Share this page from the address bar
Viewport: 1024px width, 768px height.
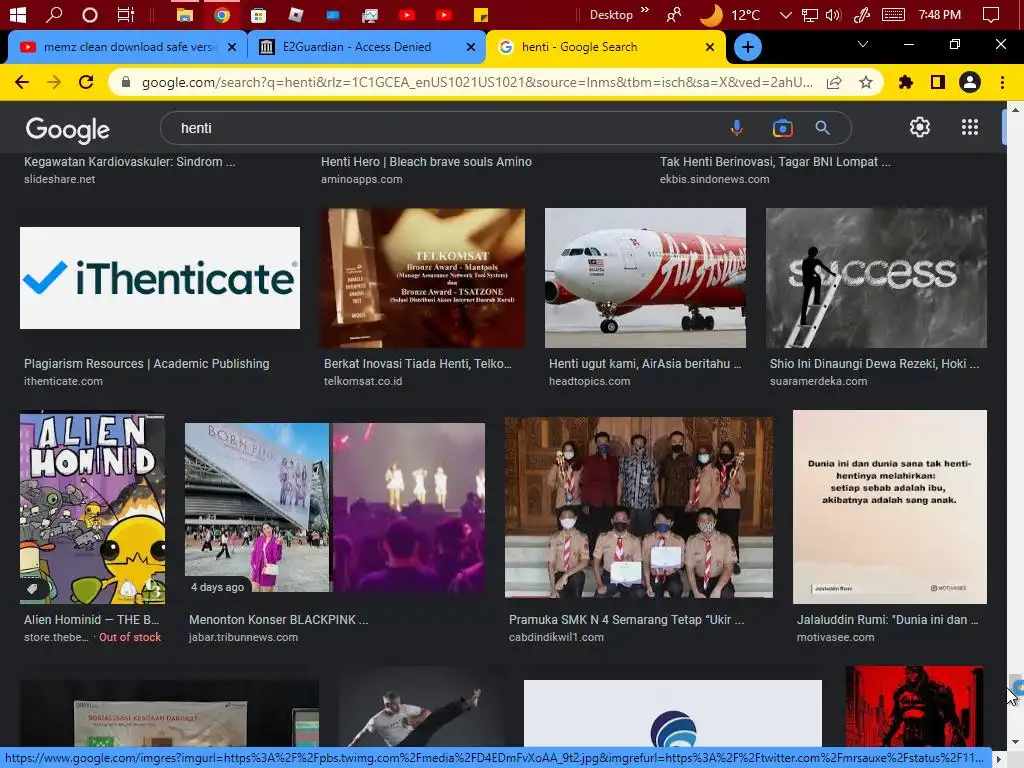tap(834, 82)
